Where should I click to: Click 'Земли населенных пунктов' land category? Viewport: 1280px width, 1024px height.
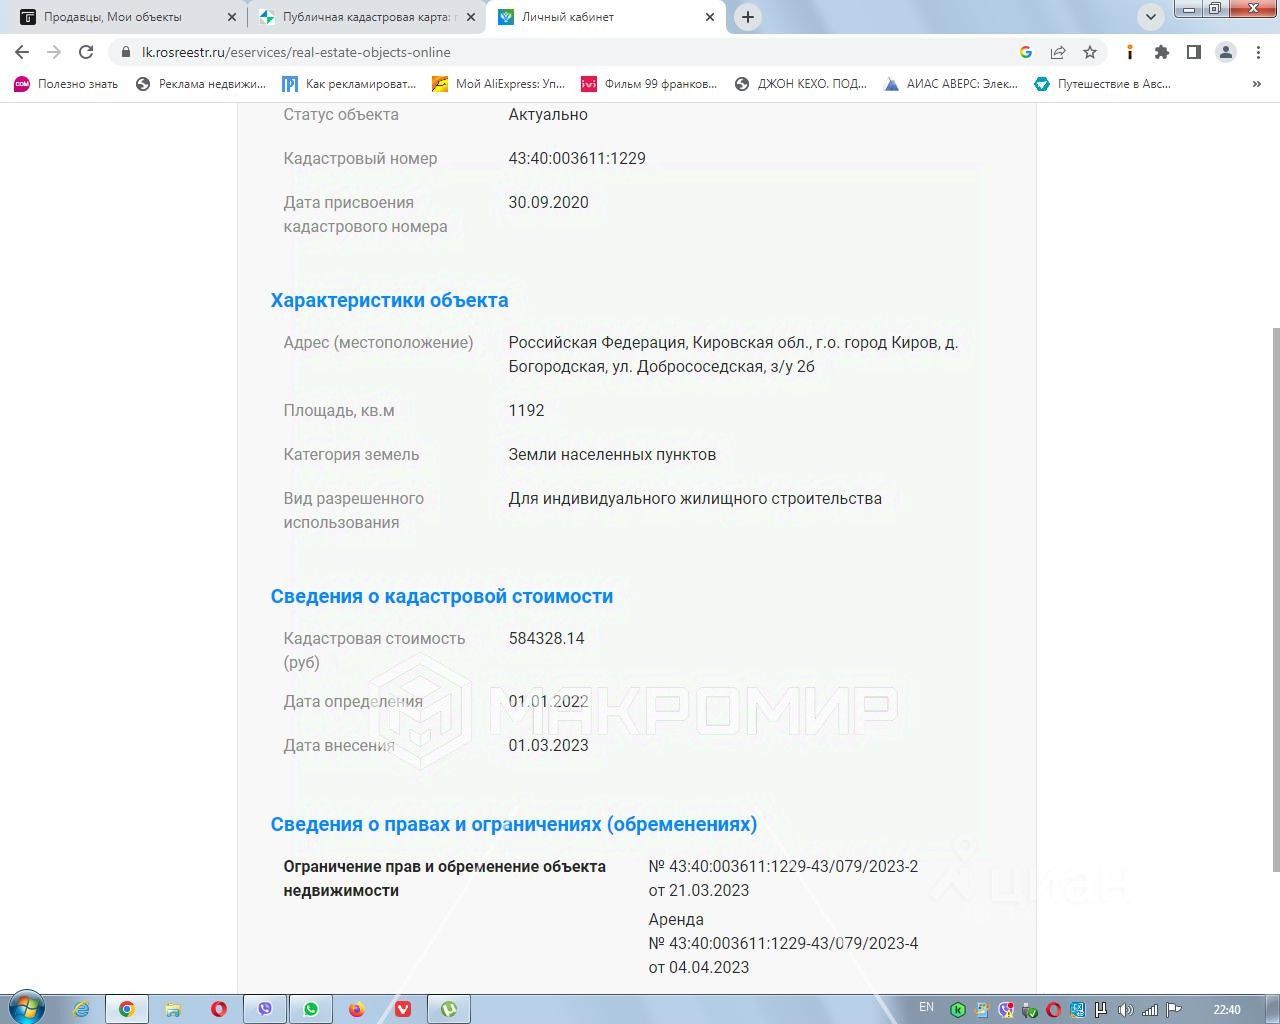pos(612,454)
